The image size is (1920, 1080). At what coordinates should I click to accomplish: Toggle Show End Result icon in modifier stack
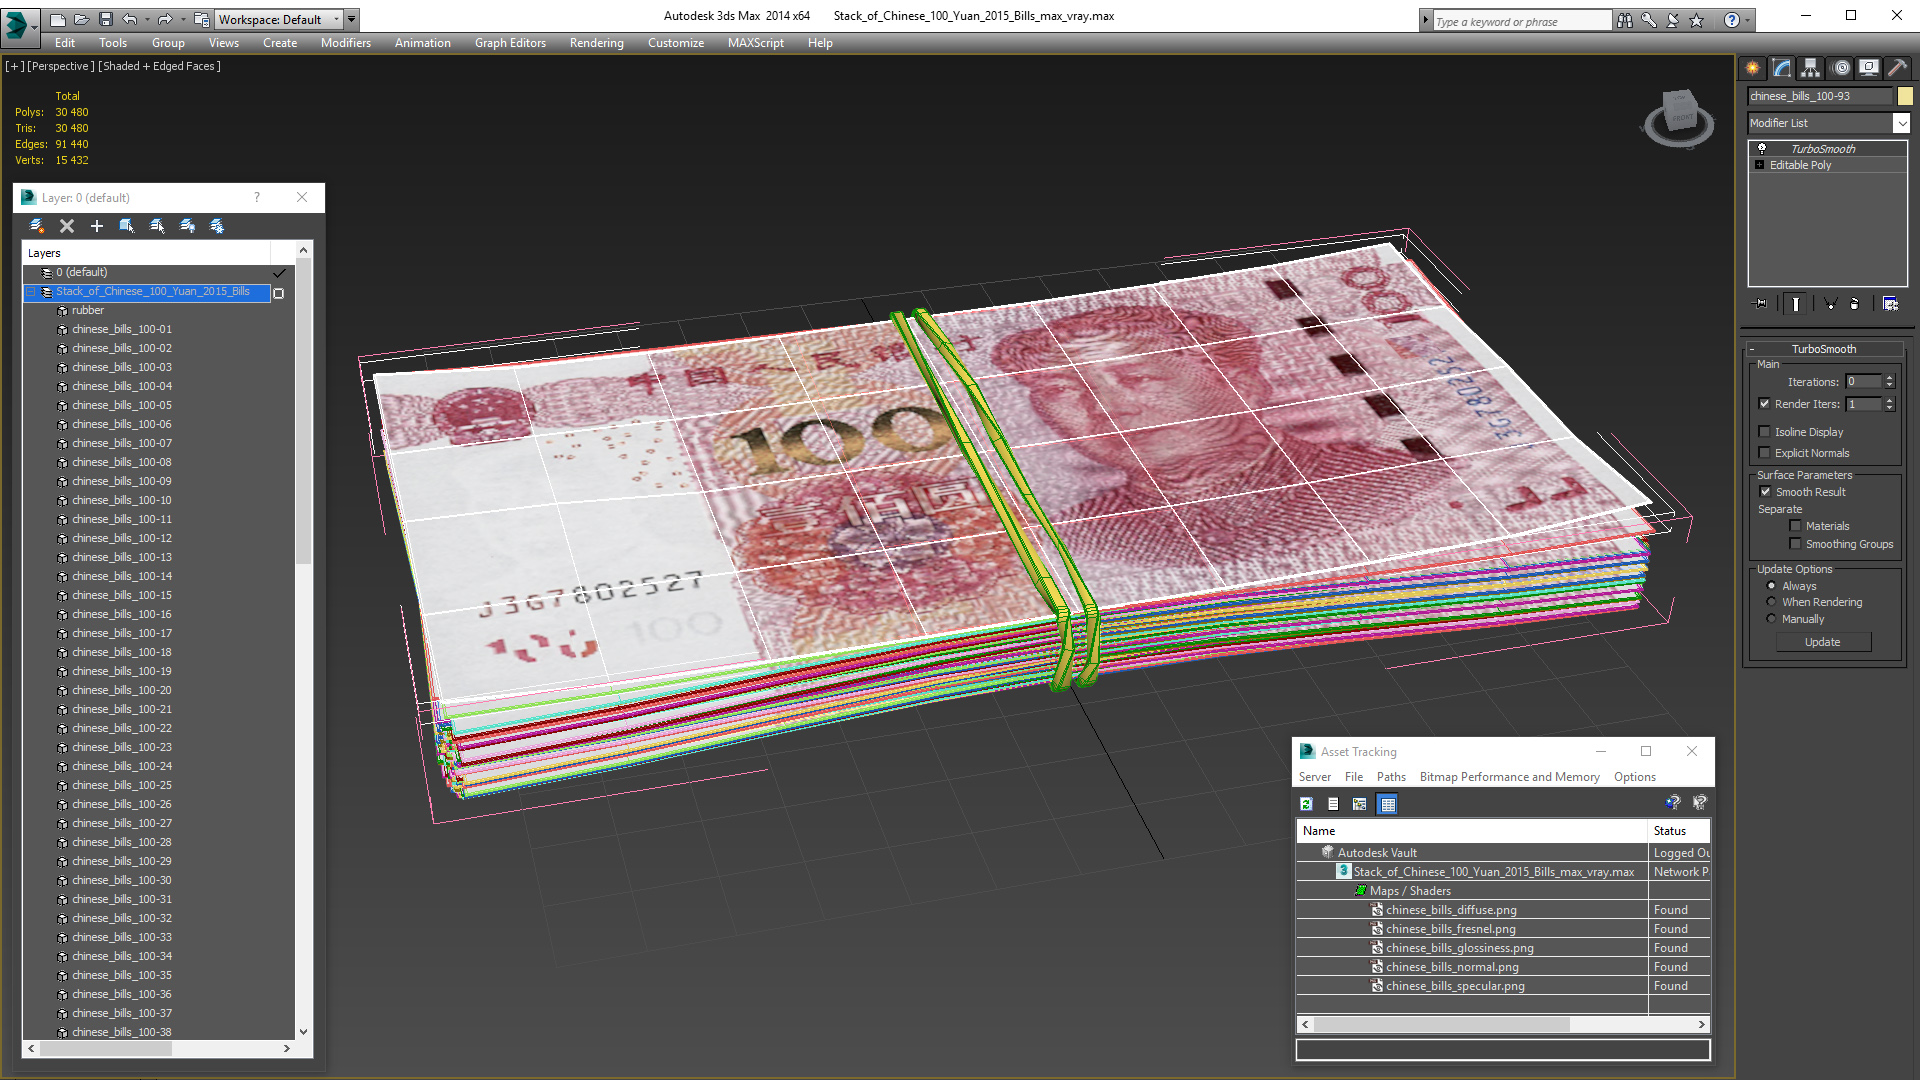(x=1796, y=304)
